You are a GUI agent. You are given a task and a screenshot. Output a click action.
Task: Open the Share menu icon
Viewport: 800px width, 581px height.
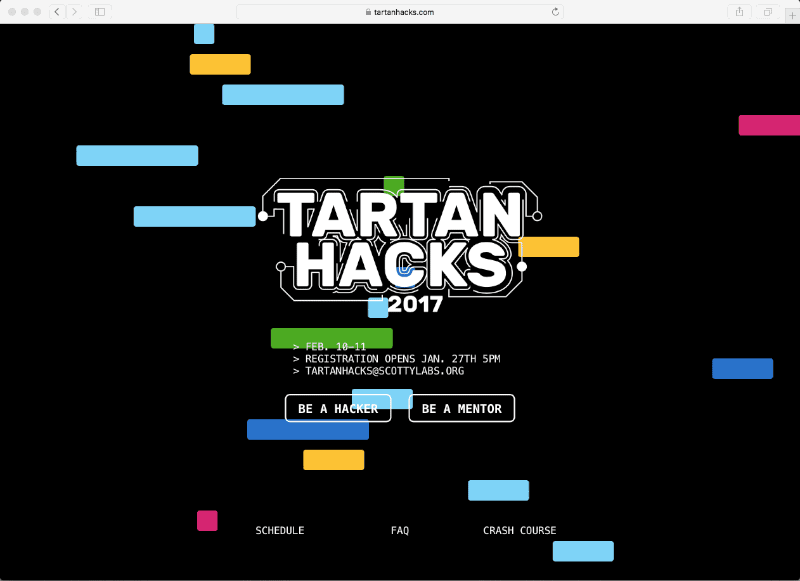[739, 12]
